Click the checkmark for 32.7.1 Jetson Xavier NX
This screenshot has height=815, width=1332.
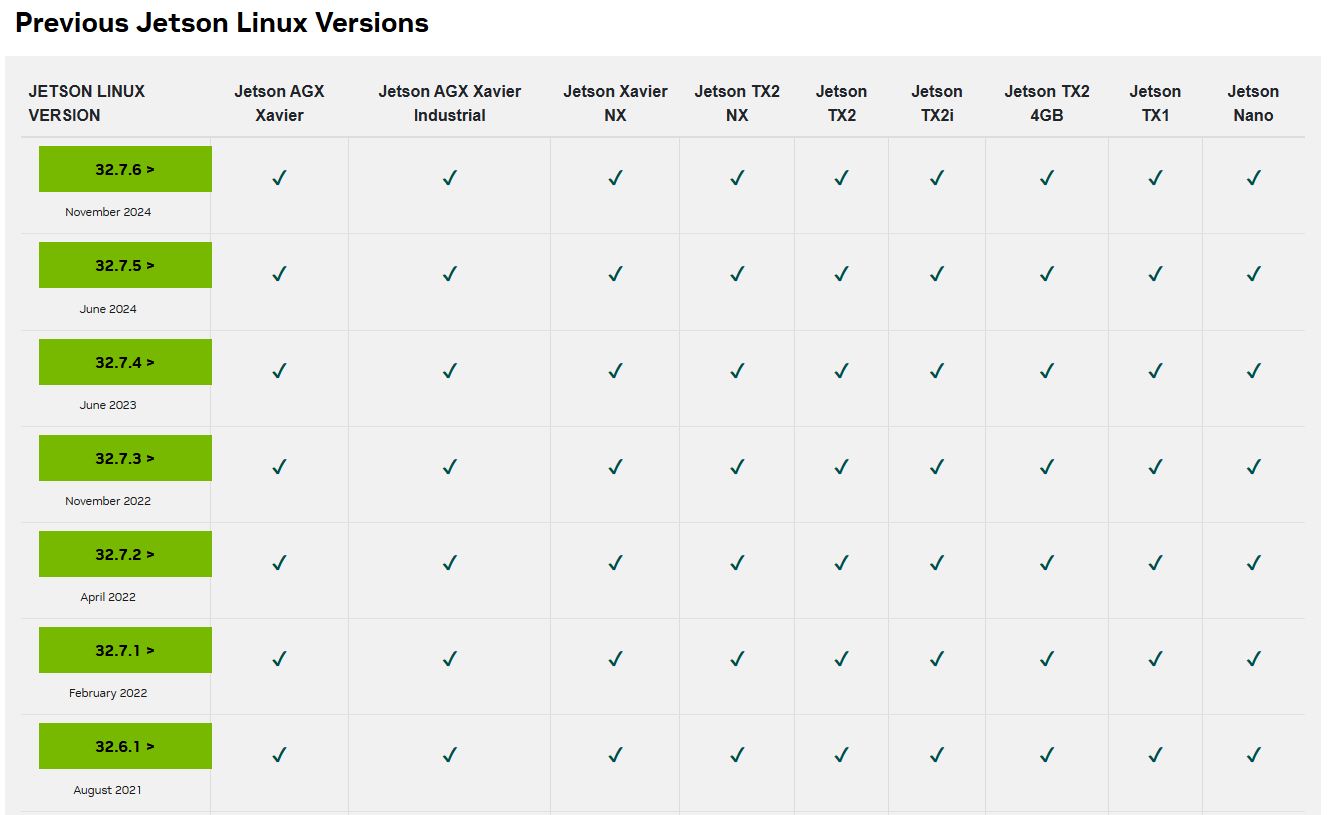(x=615, y=659)
